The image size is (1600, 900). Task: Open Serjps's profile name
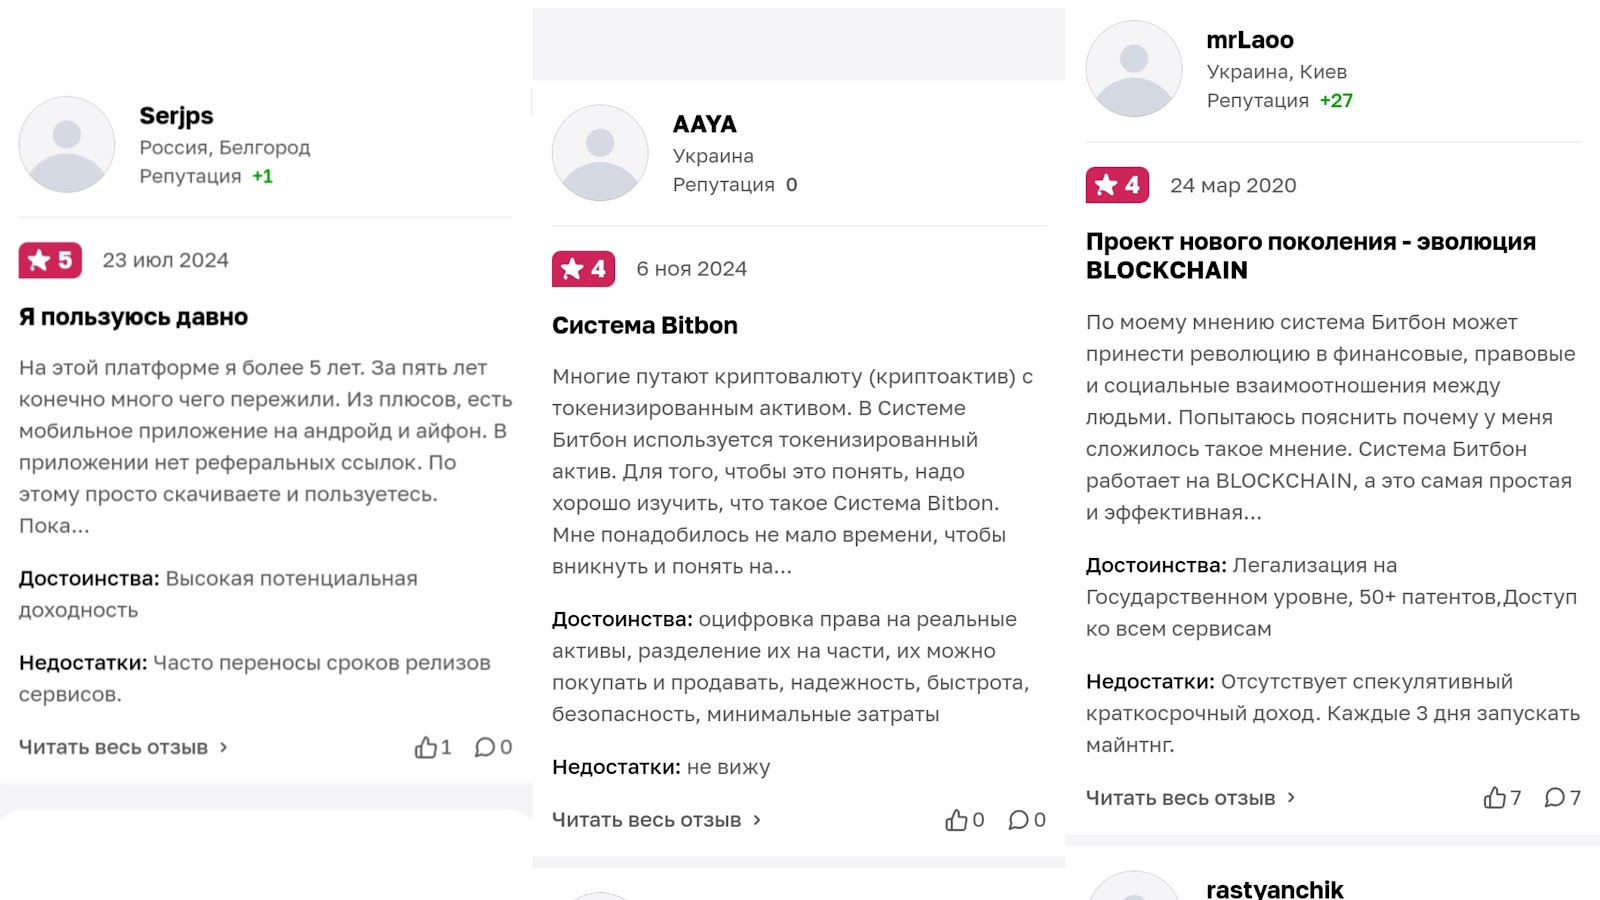[175, 115]
